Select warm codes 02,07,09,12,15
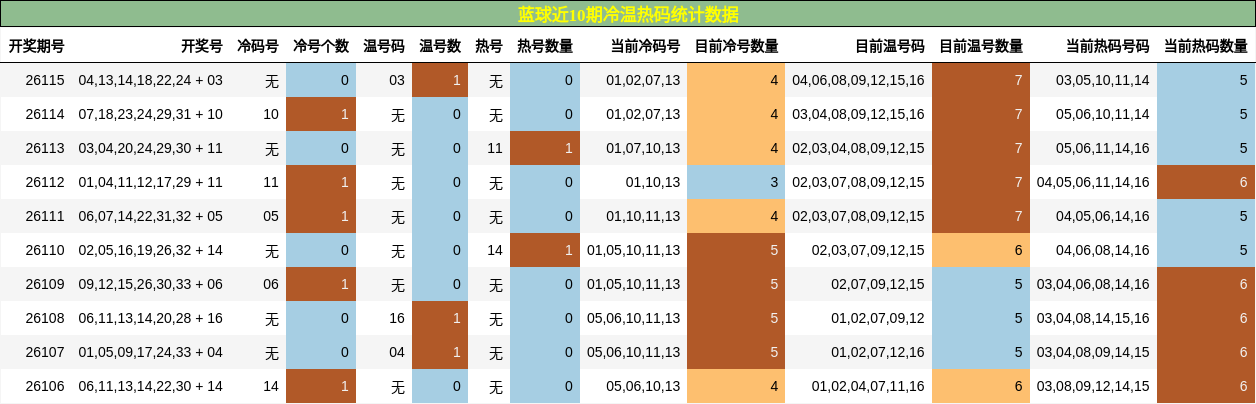This screenshot has width=1256, height=404. pyautogui.click(x=878, y=284)
